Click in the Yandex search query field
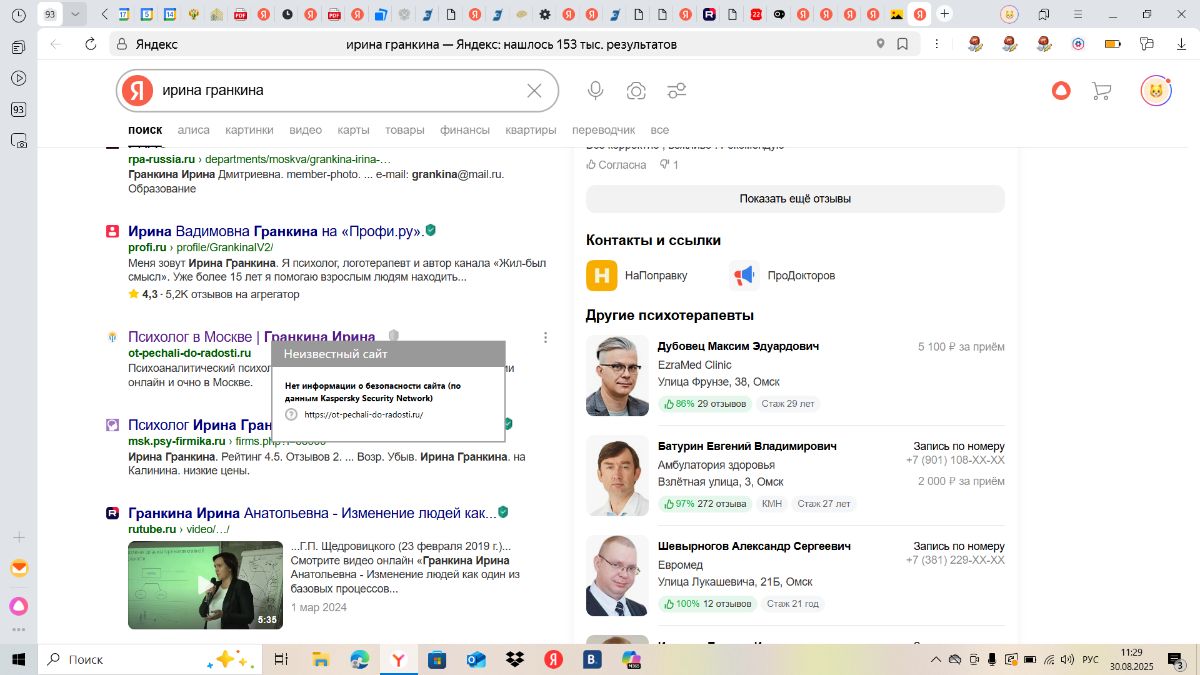 [x=340, y=91]
